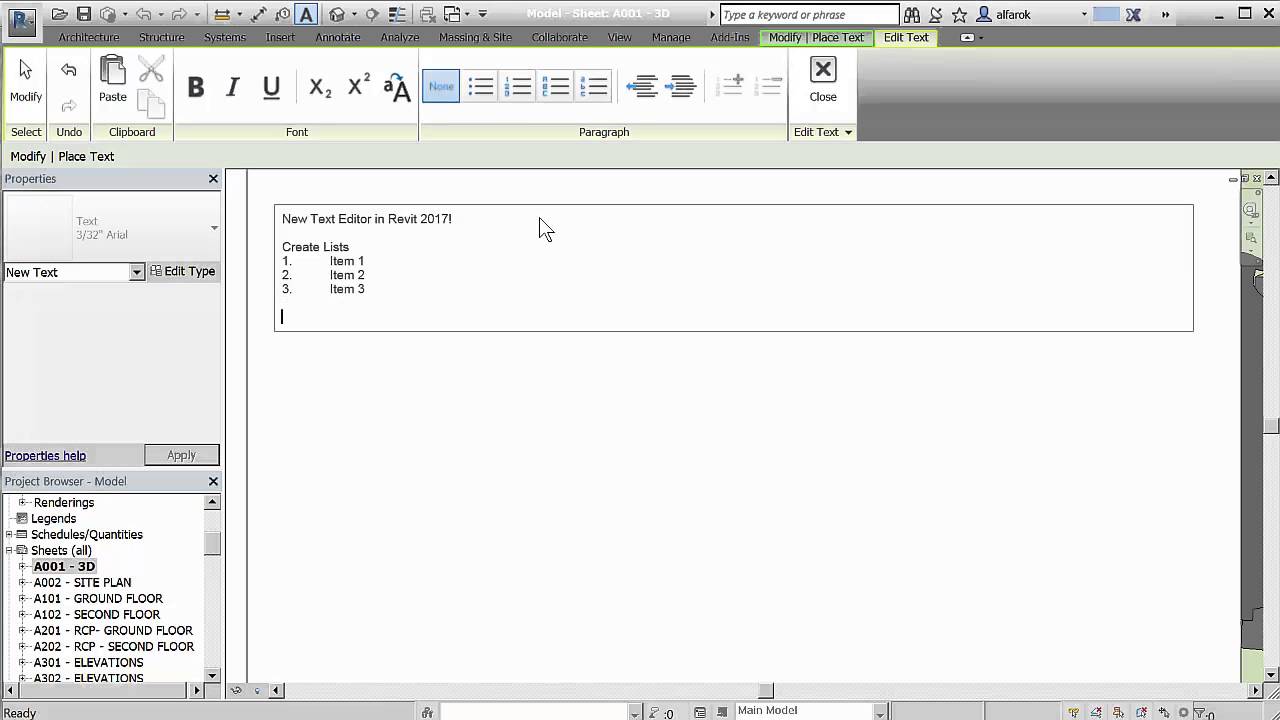Expand the A001 - 3D sheet node
1280x720 pixels.
22,566
